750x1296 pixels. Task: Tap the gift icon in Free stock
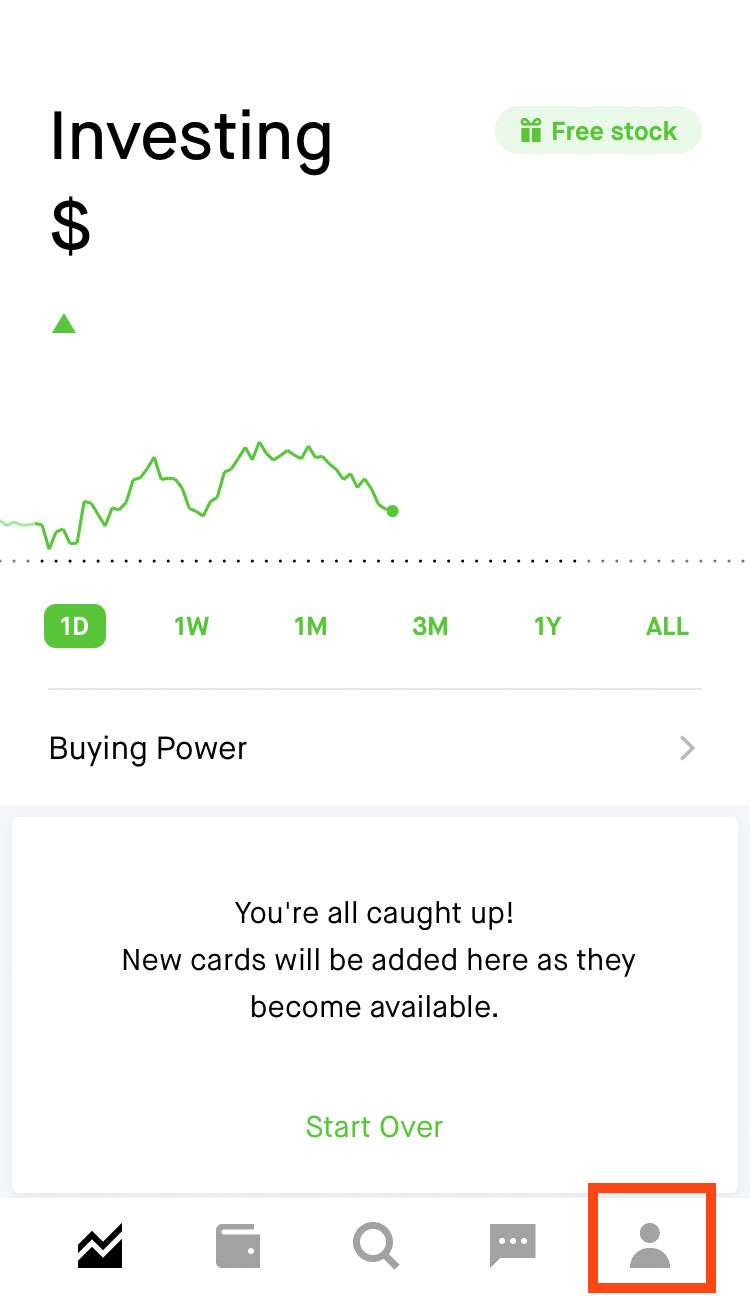click(x=530, y=131)
